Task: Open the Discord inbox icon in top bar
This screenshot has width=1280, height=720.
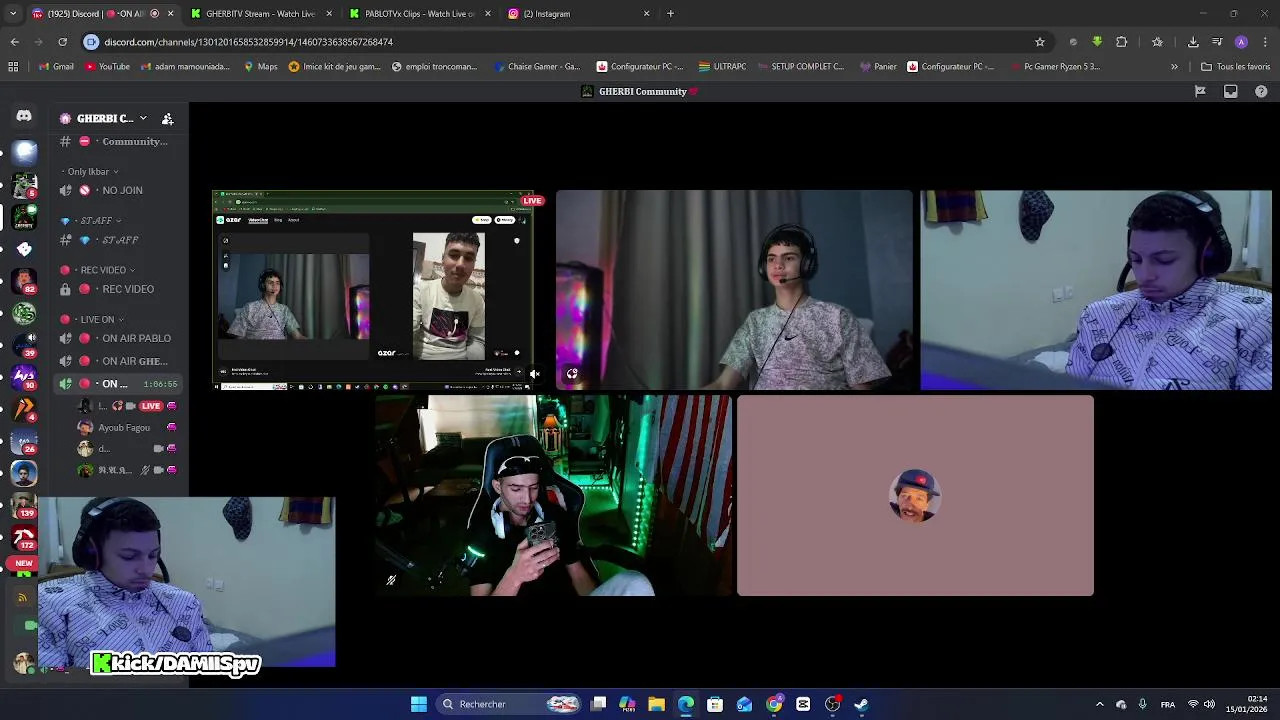Action: pyautogui.click(x=1231, y=91)
